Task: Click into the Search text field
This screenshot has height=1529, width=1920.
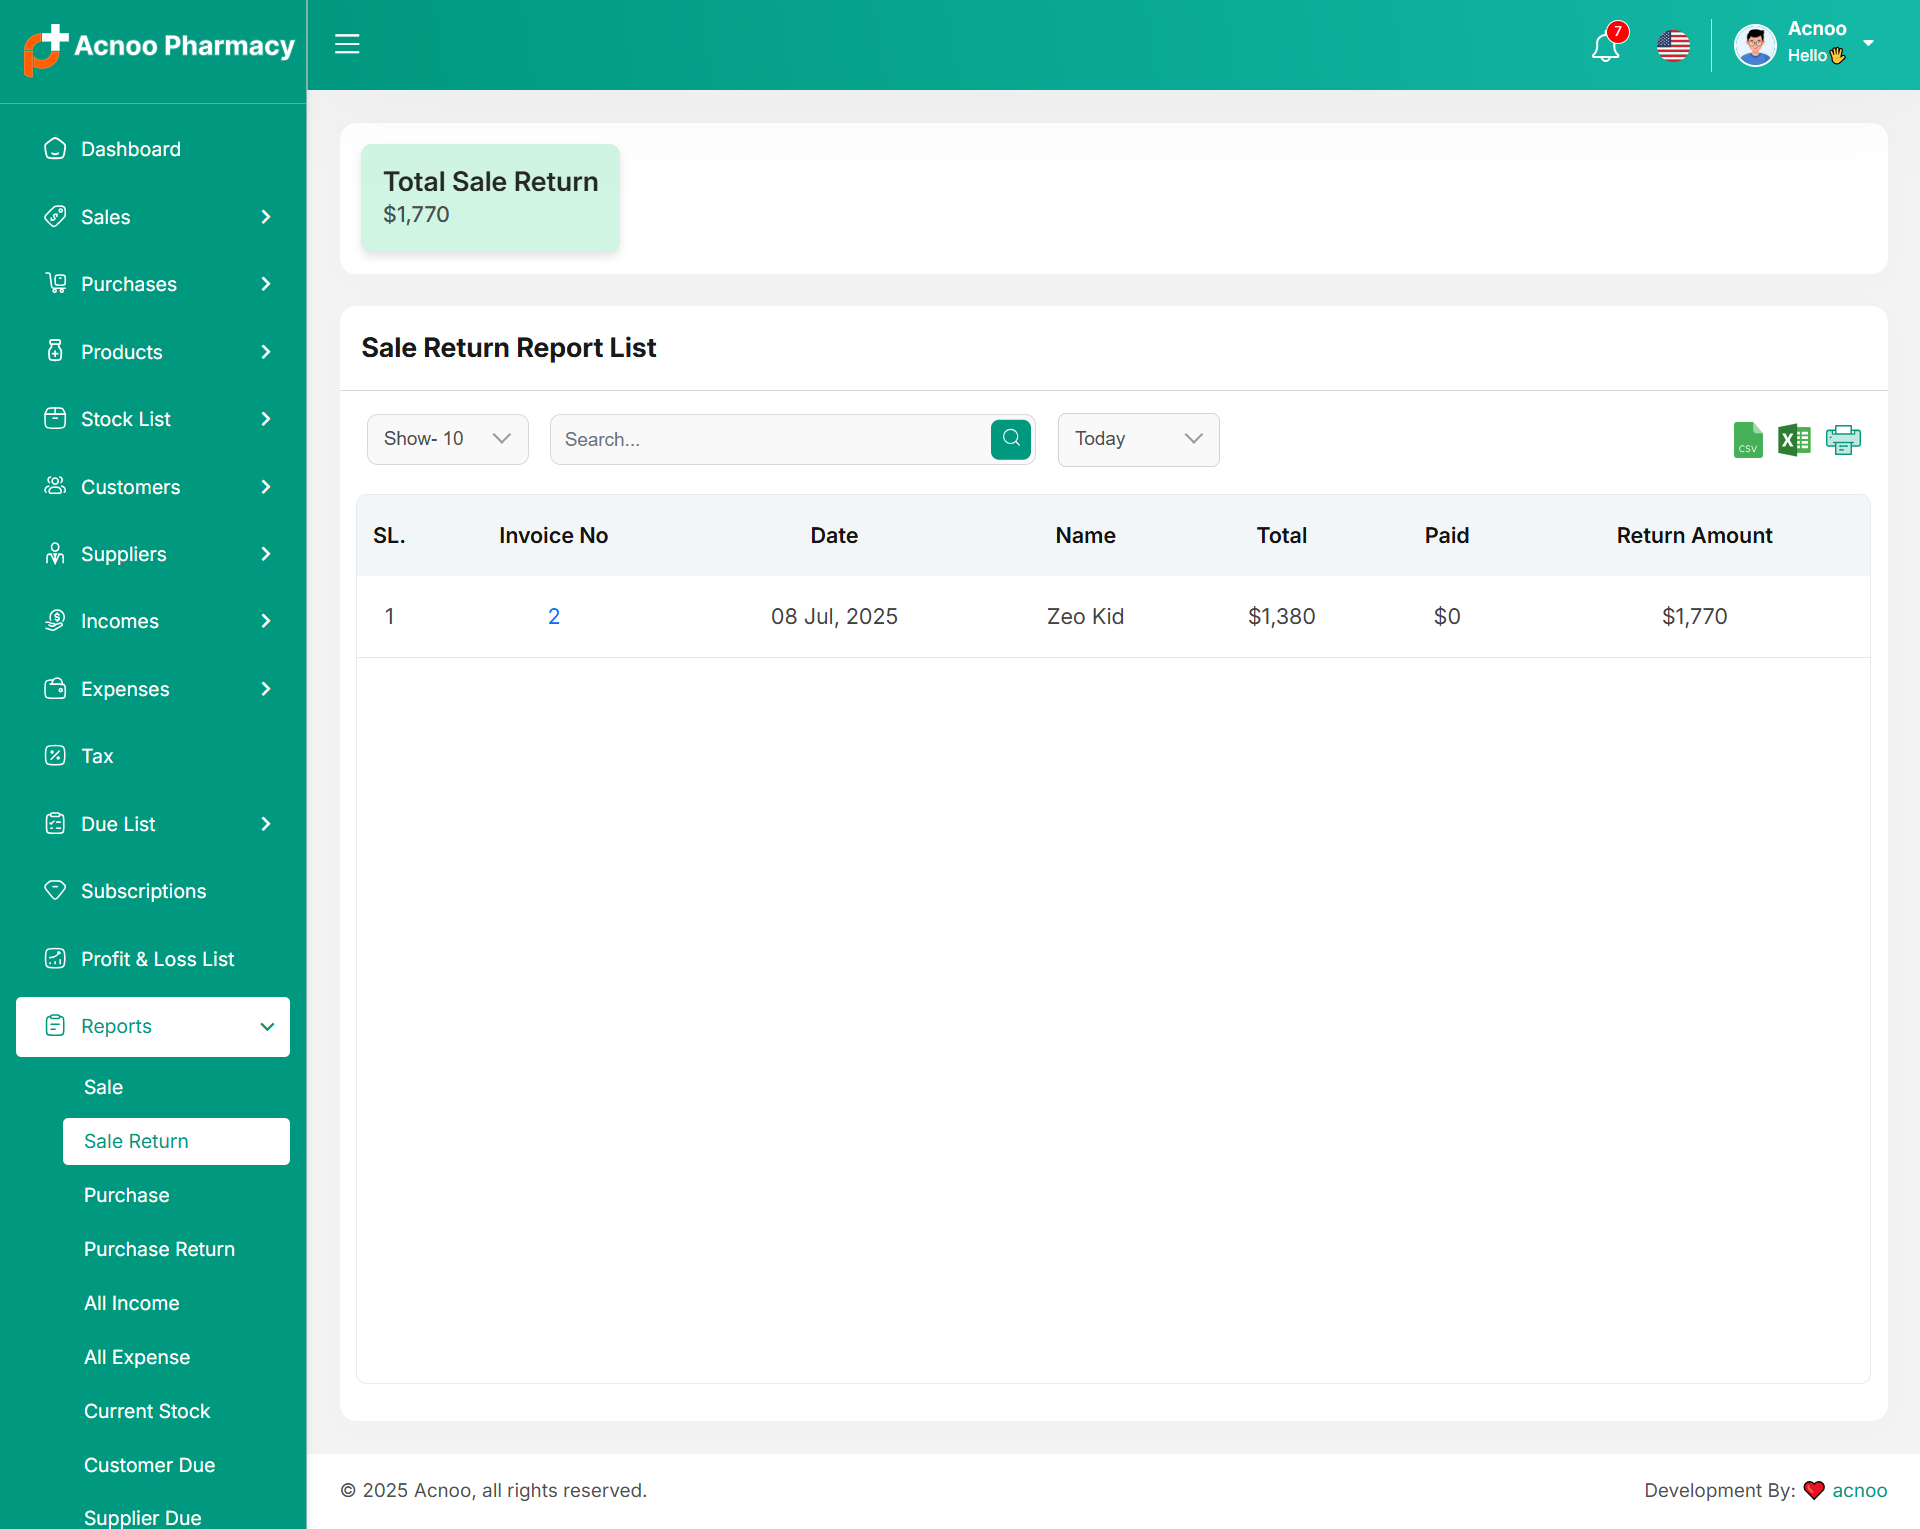Action: pos(770,439)
